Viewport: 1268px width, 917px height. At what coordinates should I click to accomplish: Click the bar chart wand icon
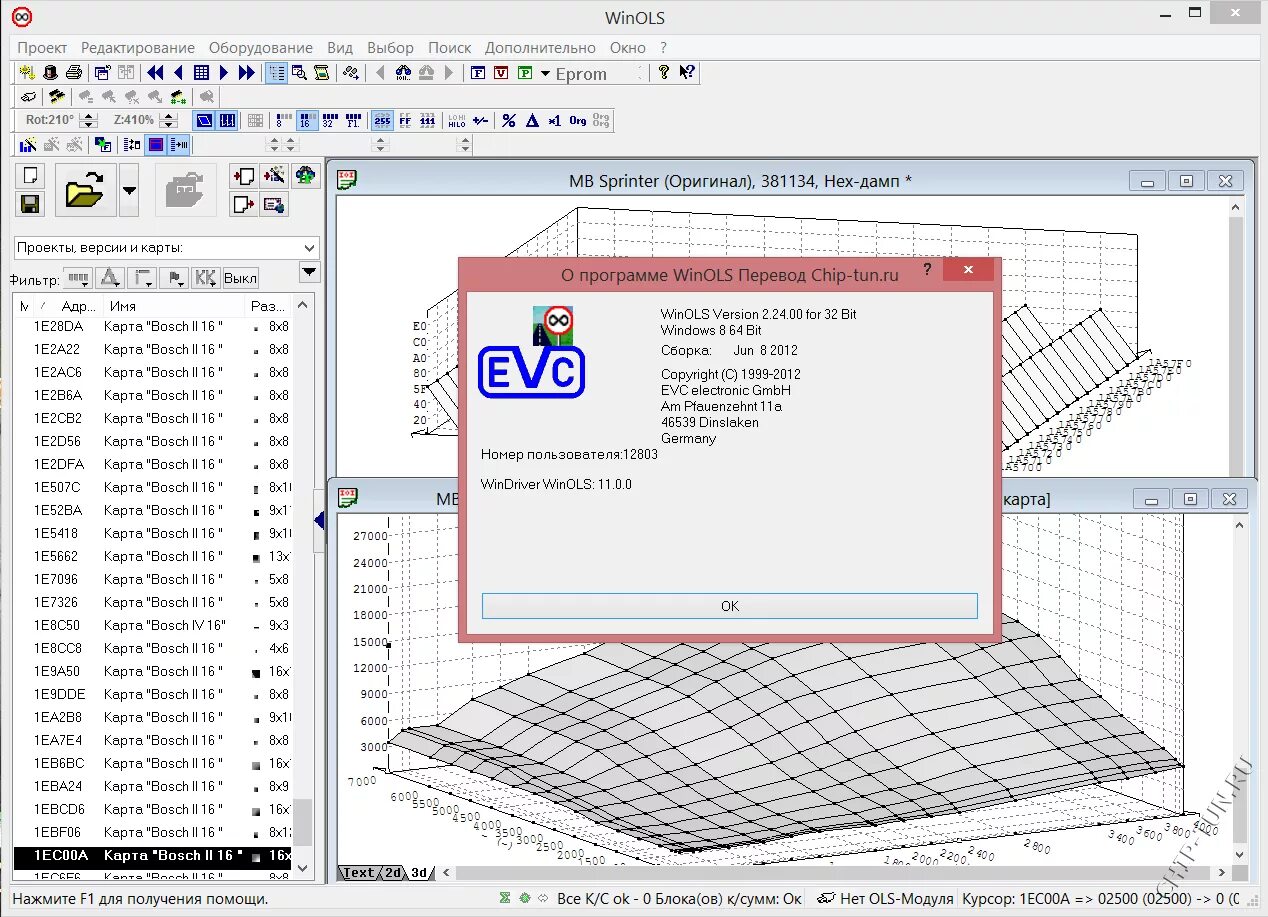[27, 145]
